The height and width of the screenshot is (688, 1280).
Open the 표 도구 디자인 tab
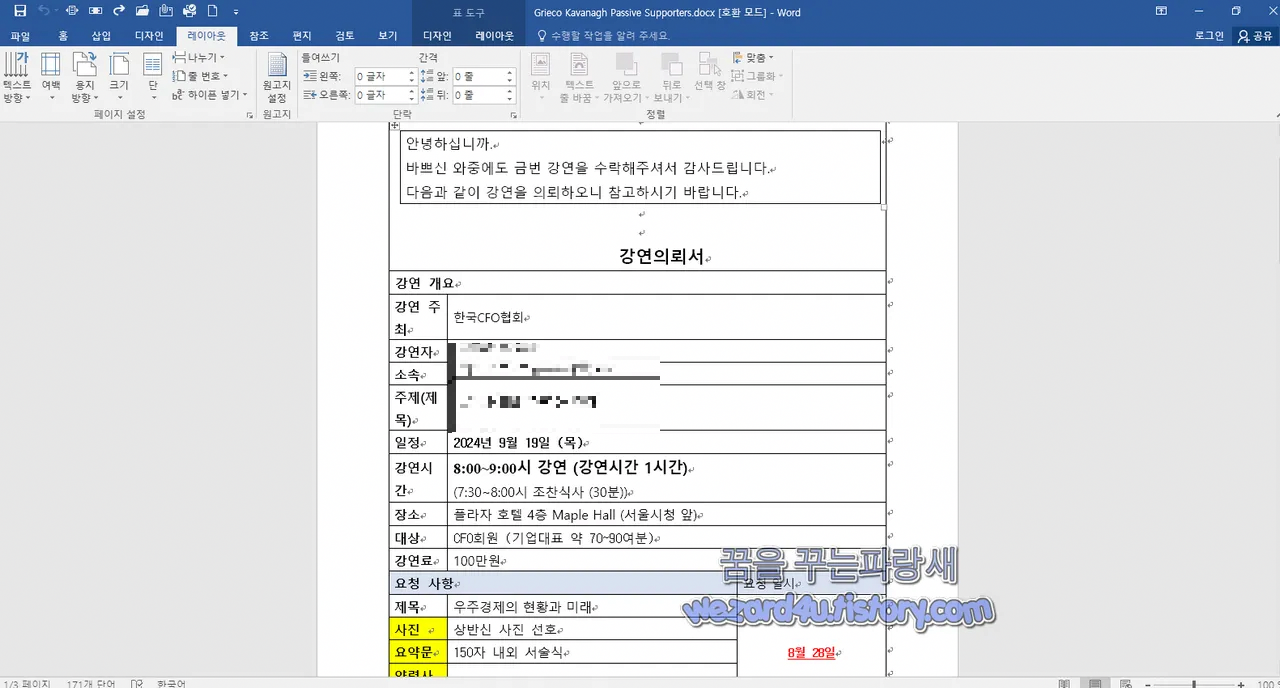tap(438, 36)
